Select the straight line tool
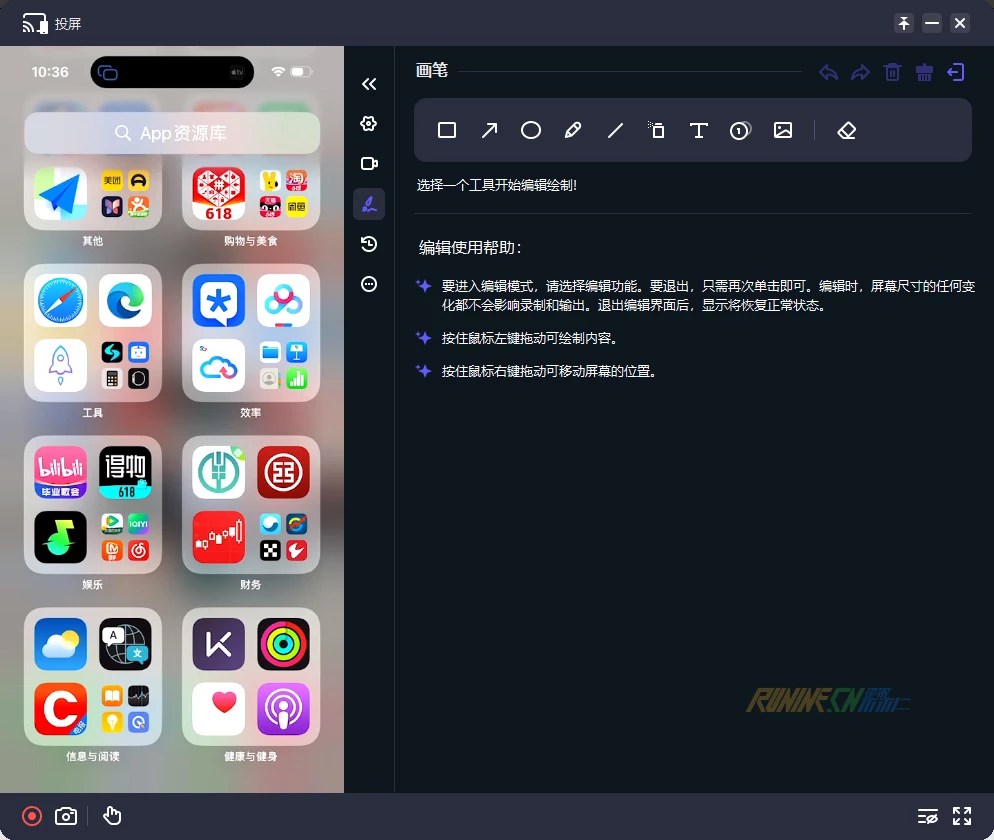The width and height of the screenshot is (994, 840). 615,130
